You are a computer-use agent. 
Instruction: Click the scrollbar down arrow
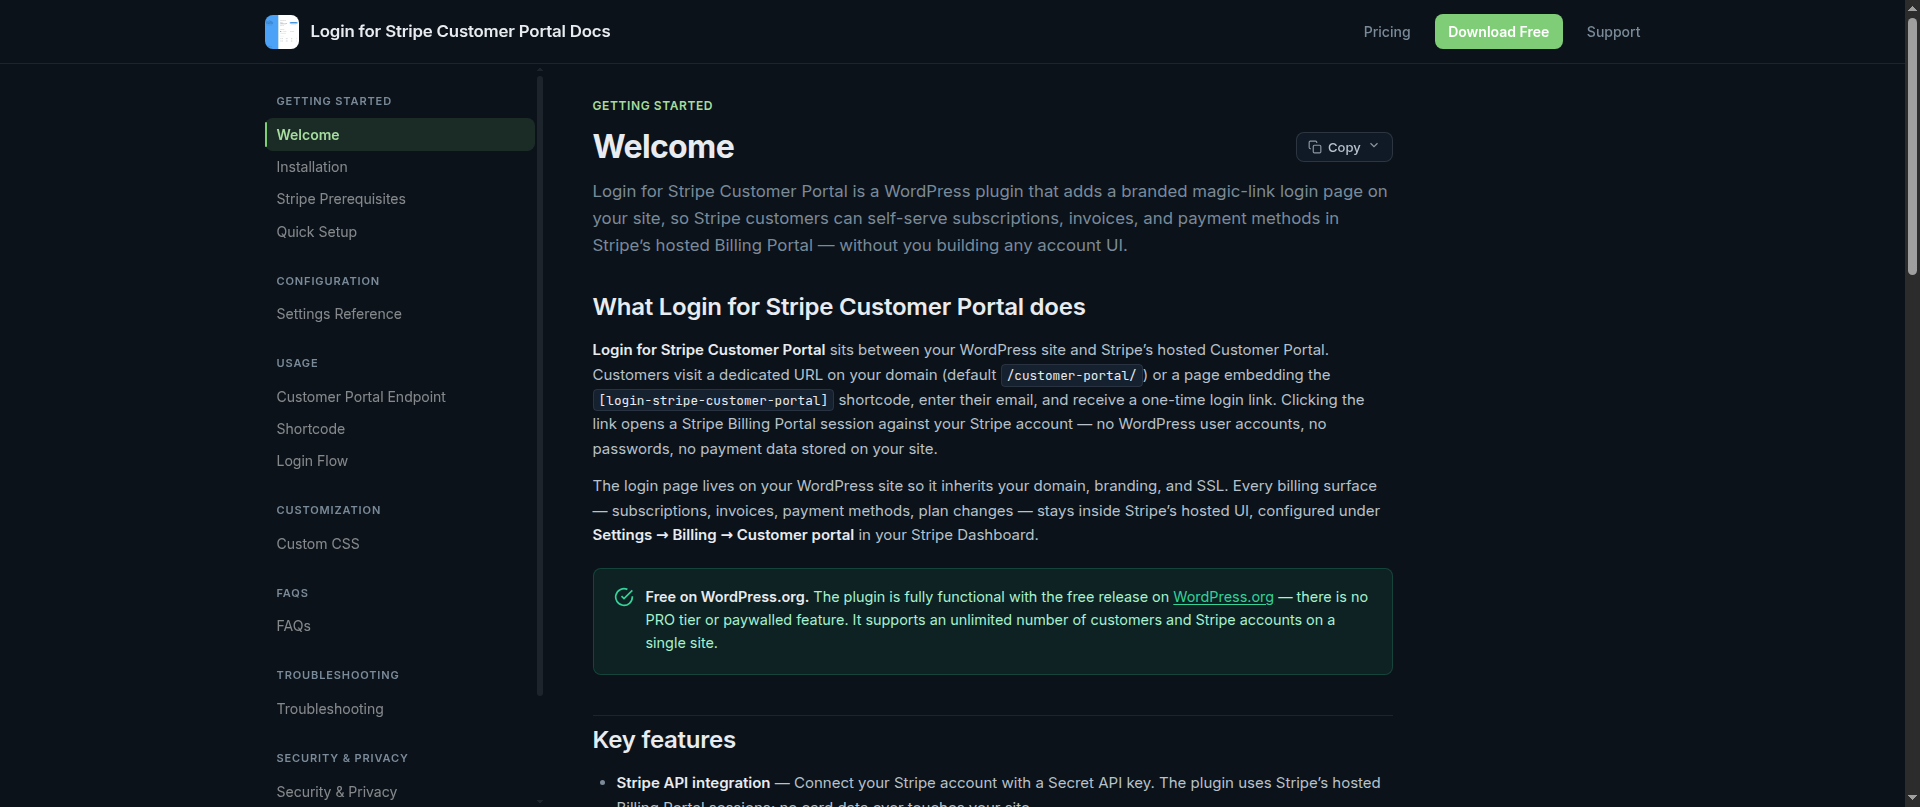tap(1912, 799)
